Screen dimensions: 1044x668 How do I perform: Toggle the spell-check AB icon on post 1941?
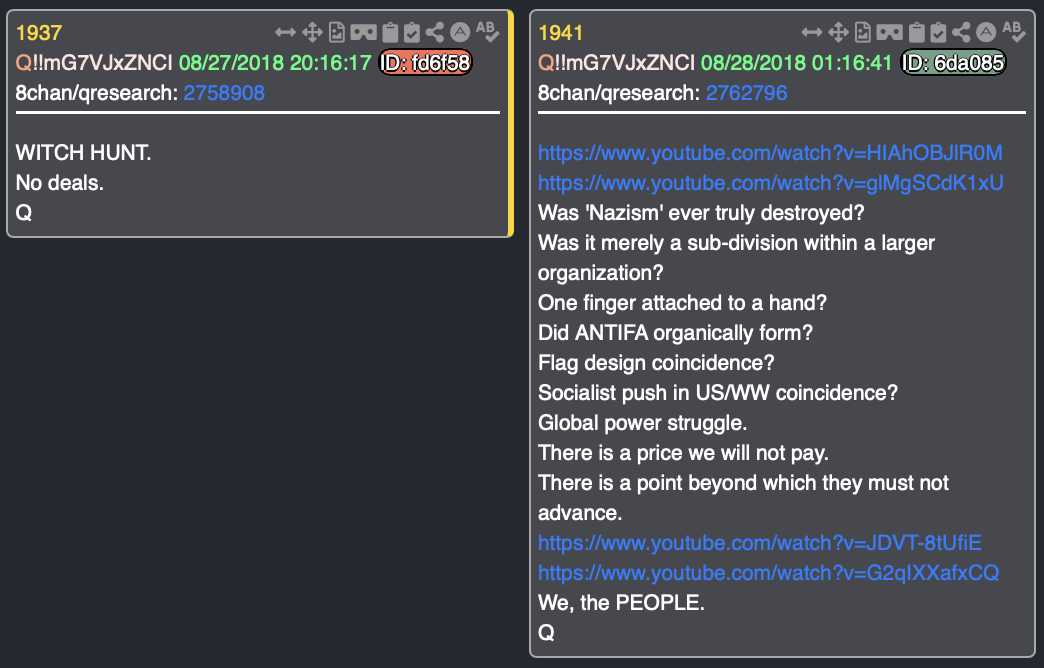tap(1013, 31)
